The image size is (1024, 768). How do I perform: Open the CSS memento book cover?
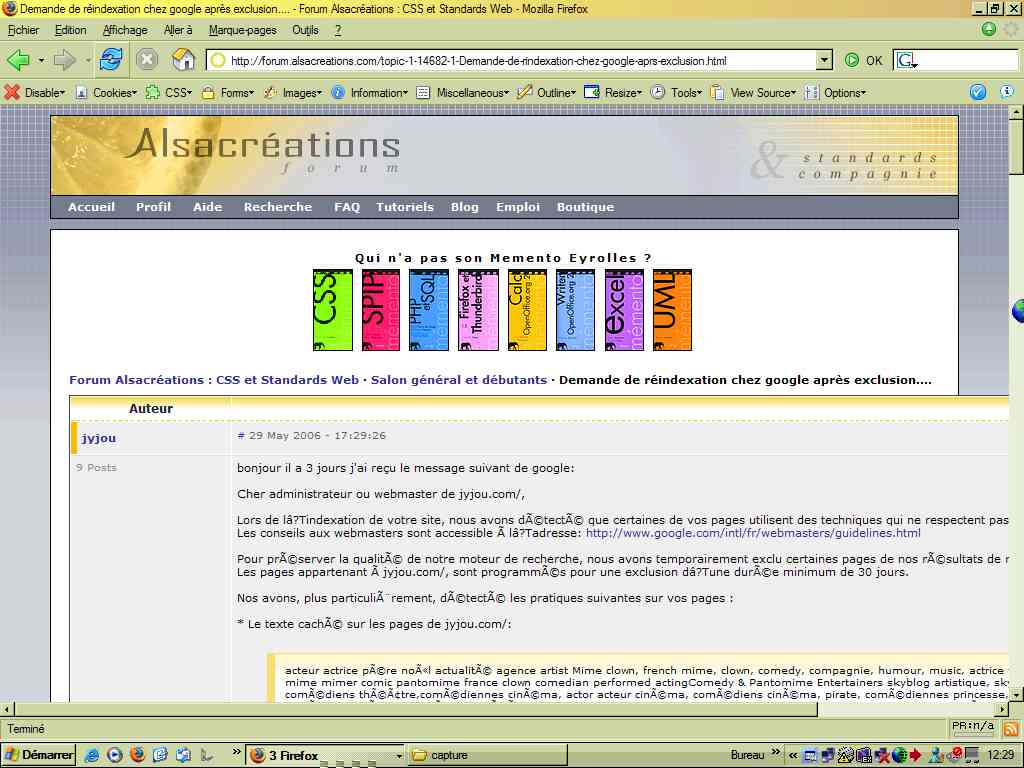coord(332,310)
